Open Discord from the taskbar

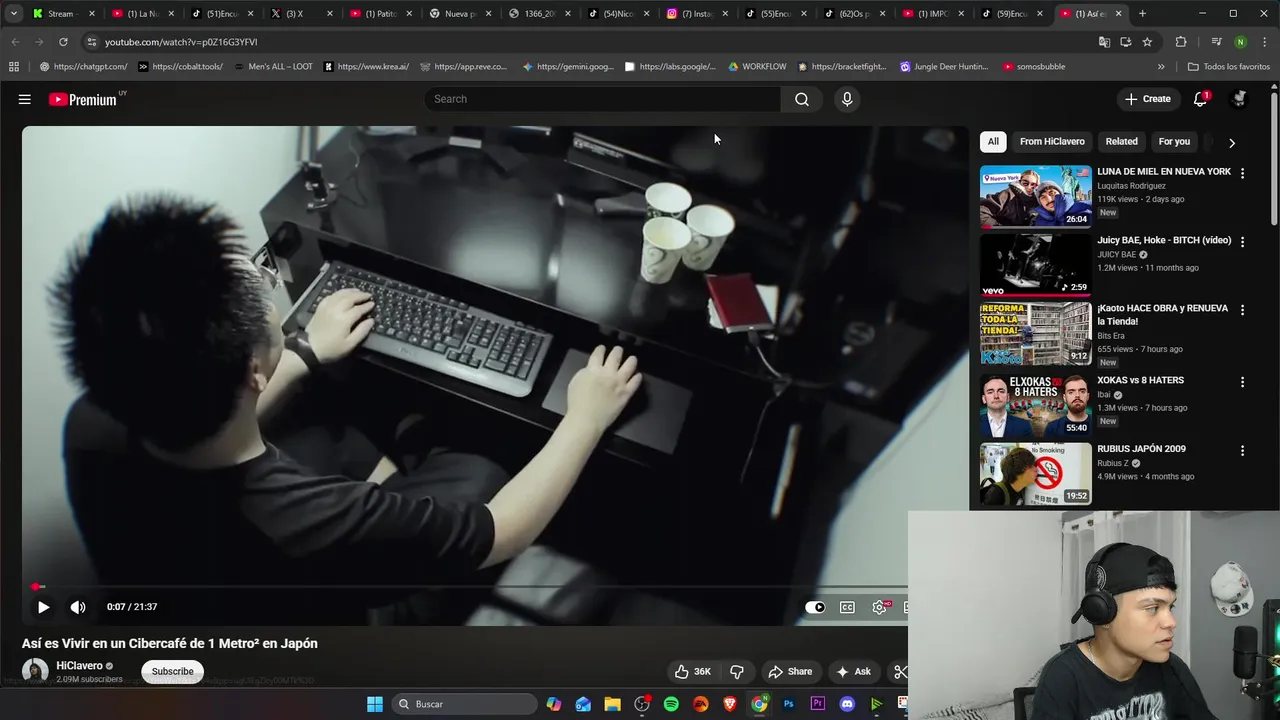(847, 704)
